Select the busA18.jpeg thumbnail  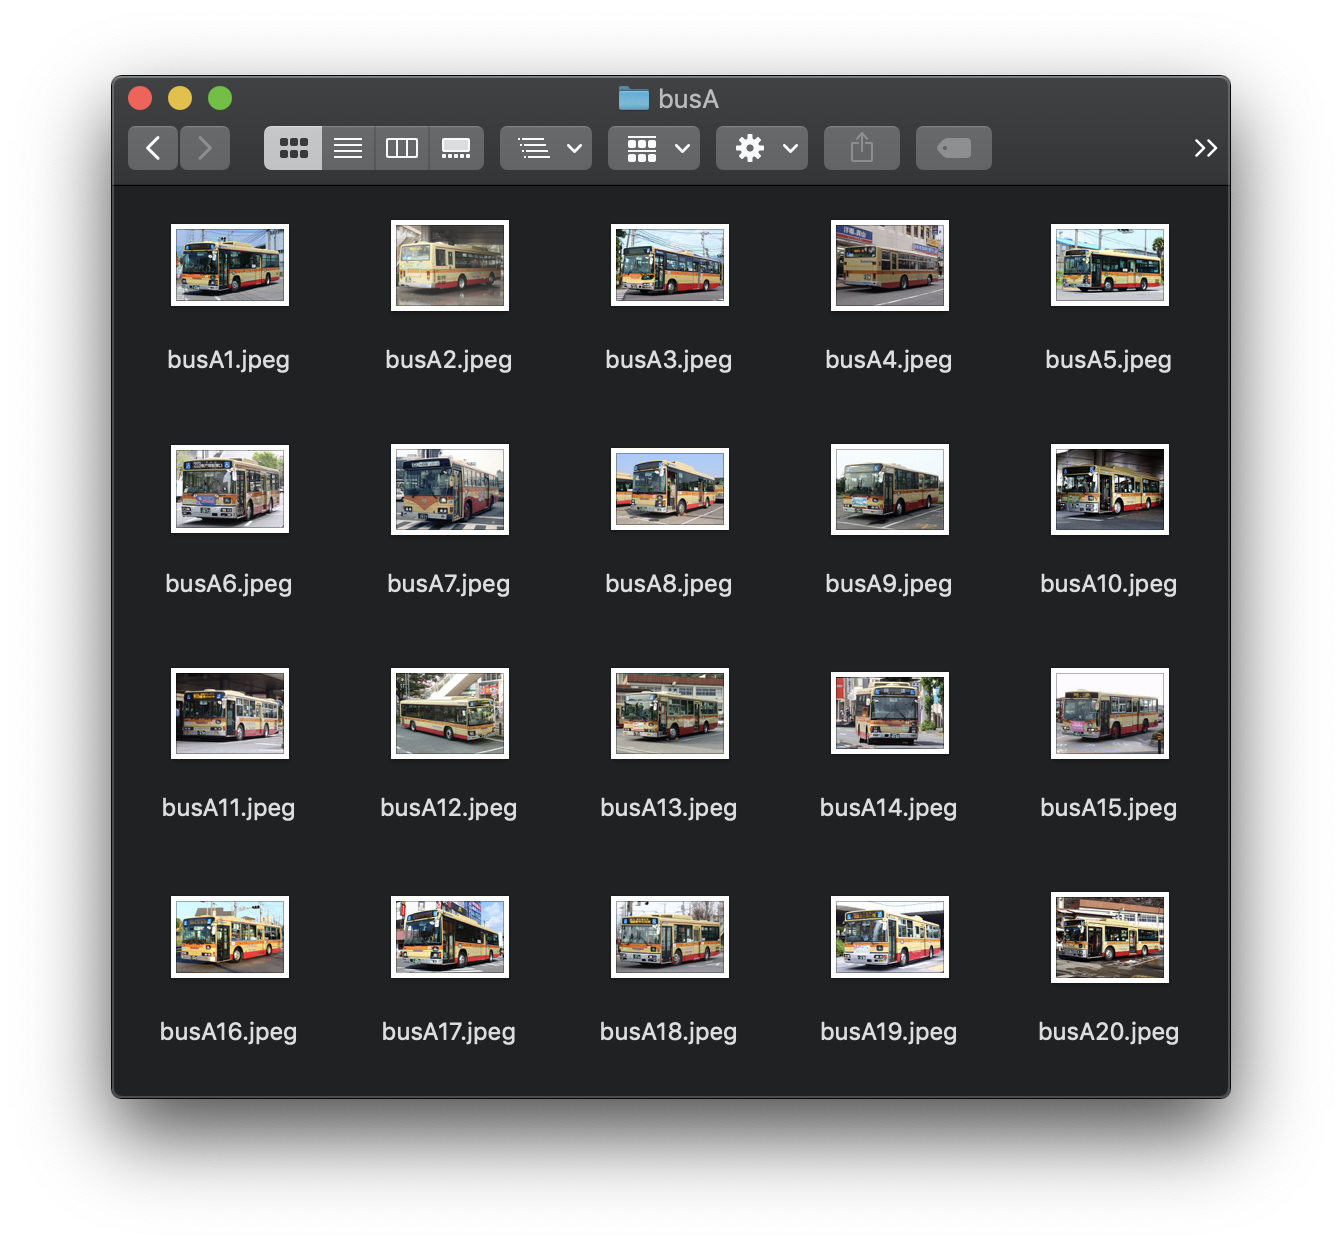[670, 937]
